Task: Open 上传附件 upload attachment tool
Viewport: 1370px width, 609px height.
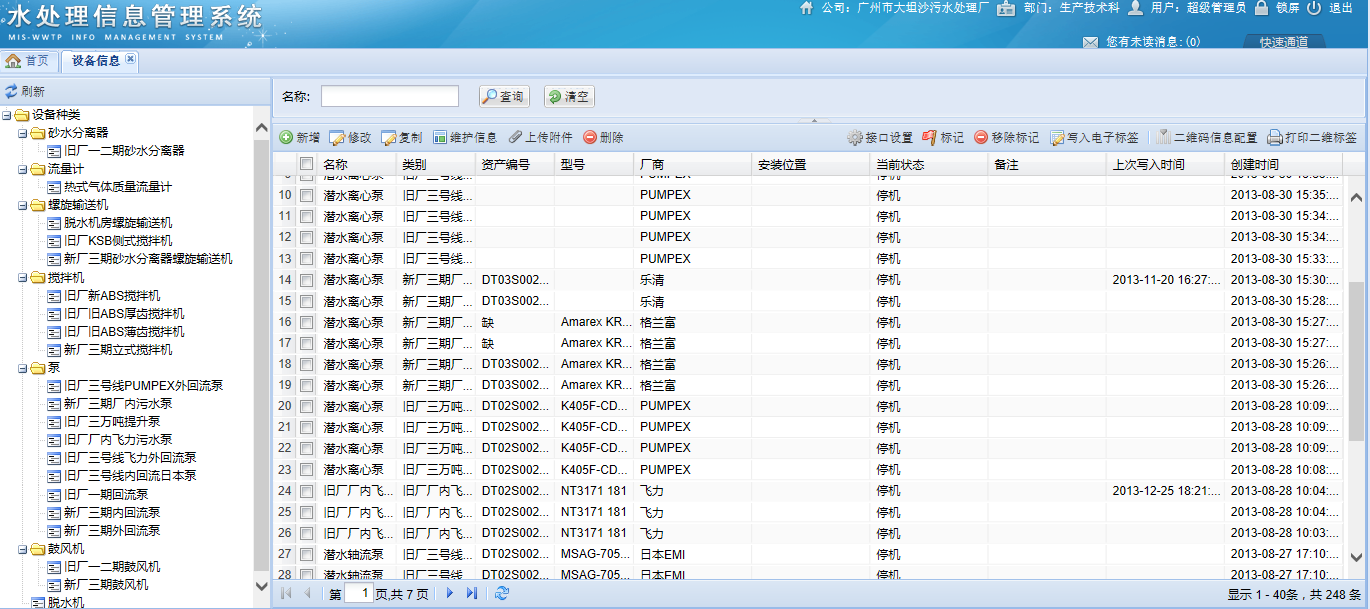Action: pos(516,137)
